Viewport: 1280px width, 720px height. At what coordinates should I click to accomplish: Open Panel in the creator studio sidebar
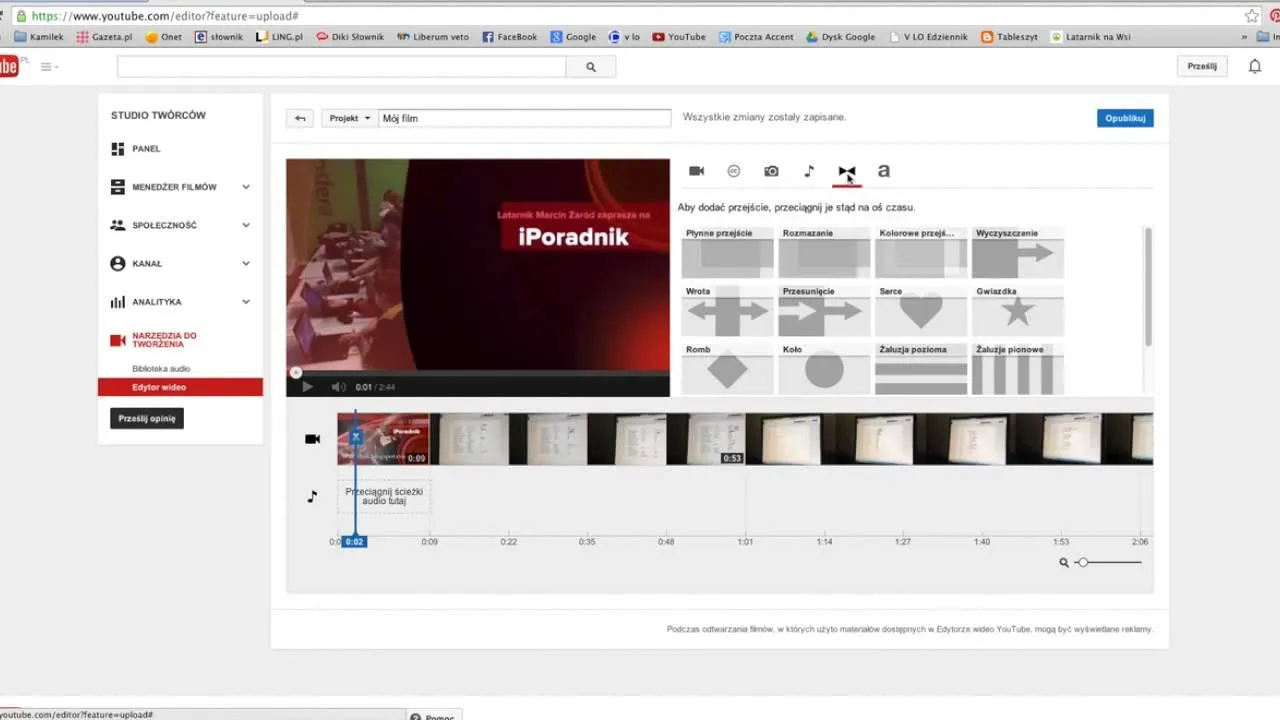coord(146,149)
